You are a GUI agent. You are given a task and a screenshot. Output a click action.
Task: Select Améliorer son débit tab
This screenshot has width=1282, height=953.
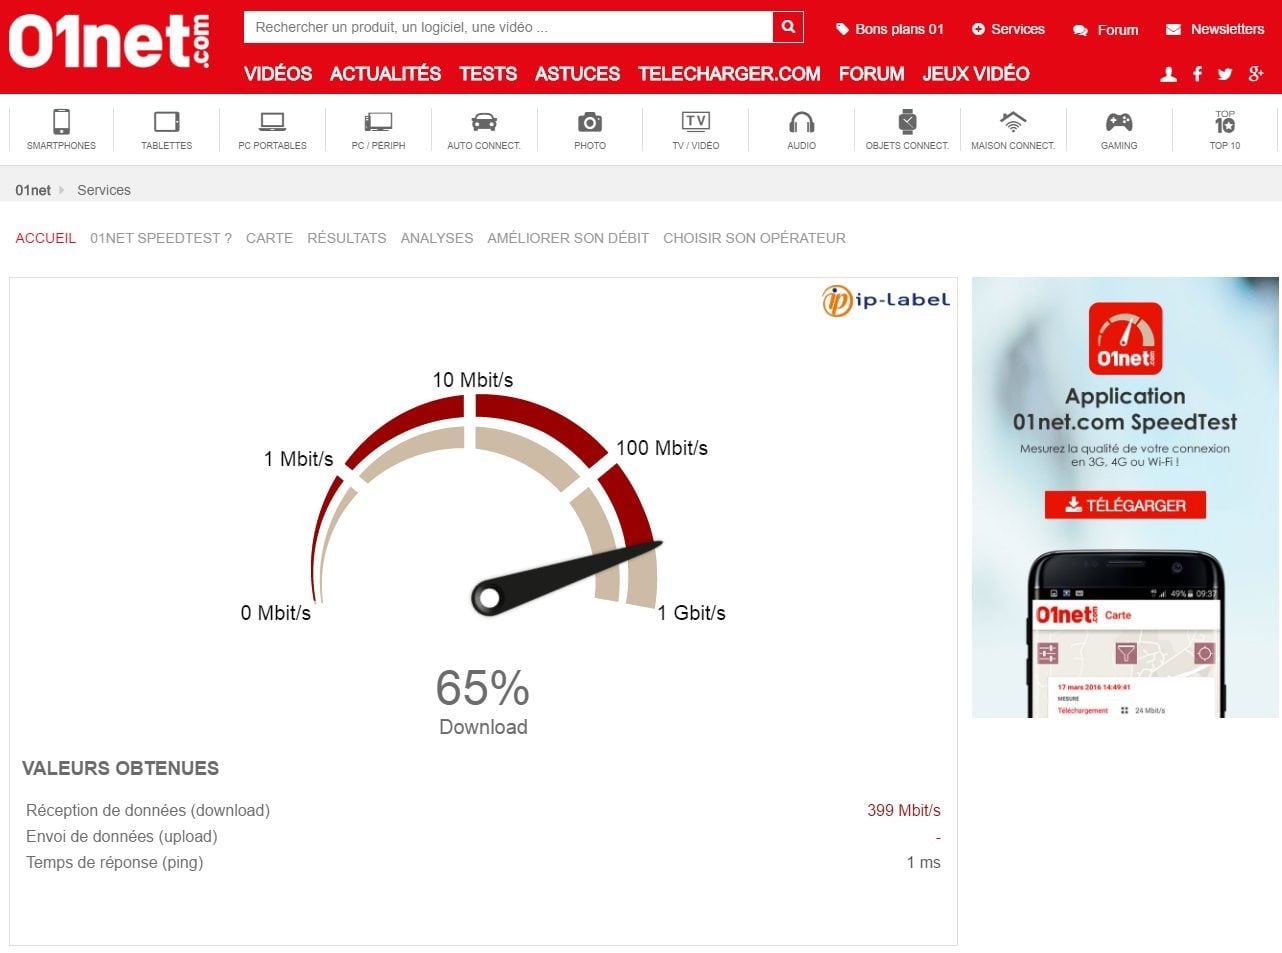point(568,238)
